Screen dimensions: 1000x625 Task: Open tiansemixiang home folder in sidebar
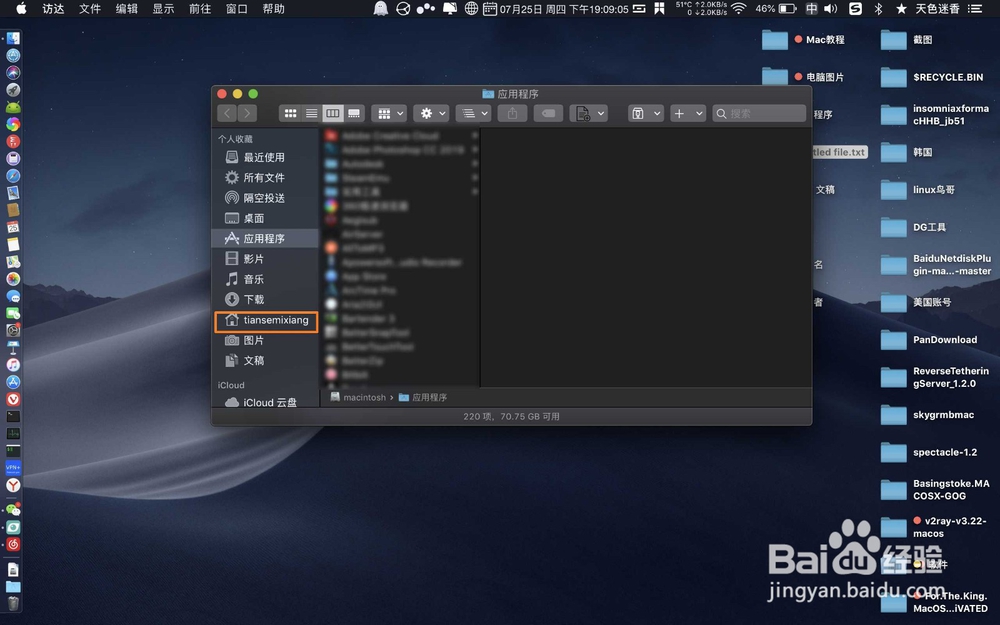[x=266, y=320]
